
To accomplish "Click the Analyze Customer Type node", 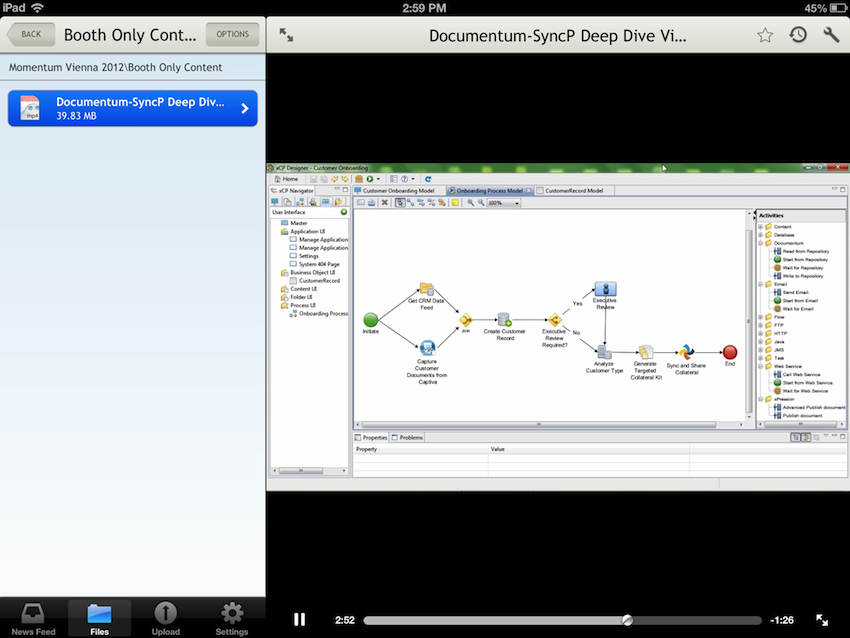I will (x=604, y=353).
